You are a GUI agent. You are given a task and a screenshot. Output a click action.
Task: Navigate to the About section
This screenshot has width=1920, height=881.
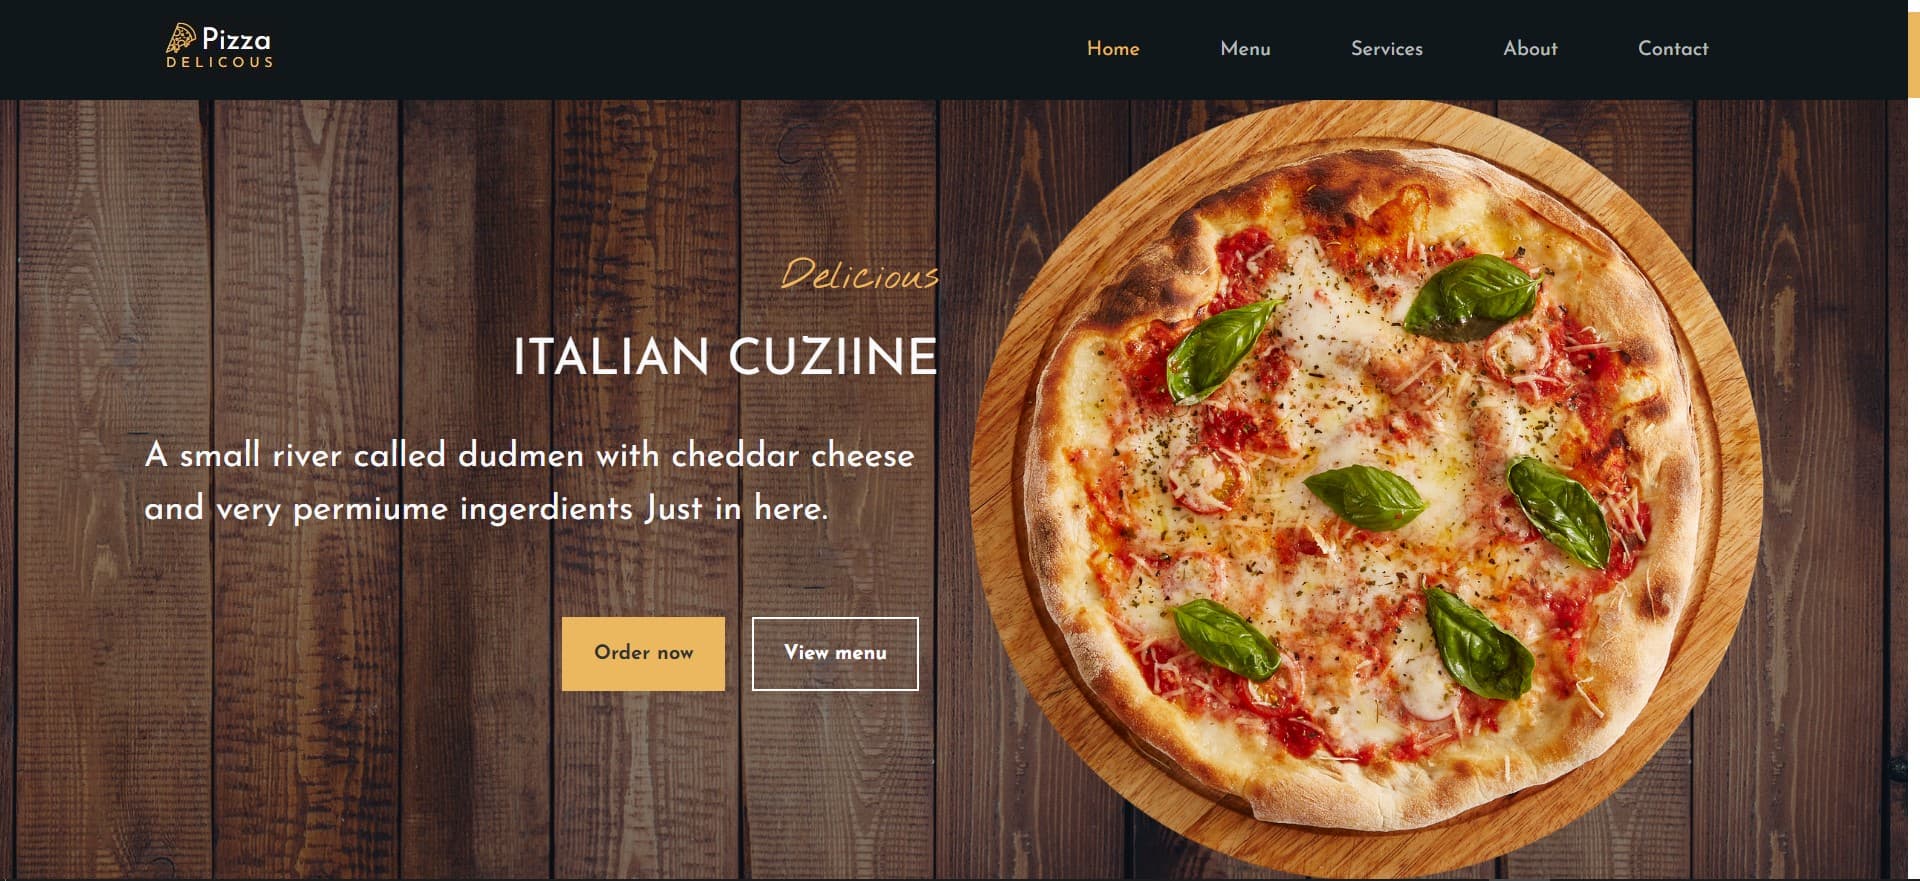point(1530,48)
